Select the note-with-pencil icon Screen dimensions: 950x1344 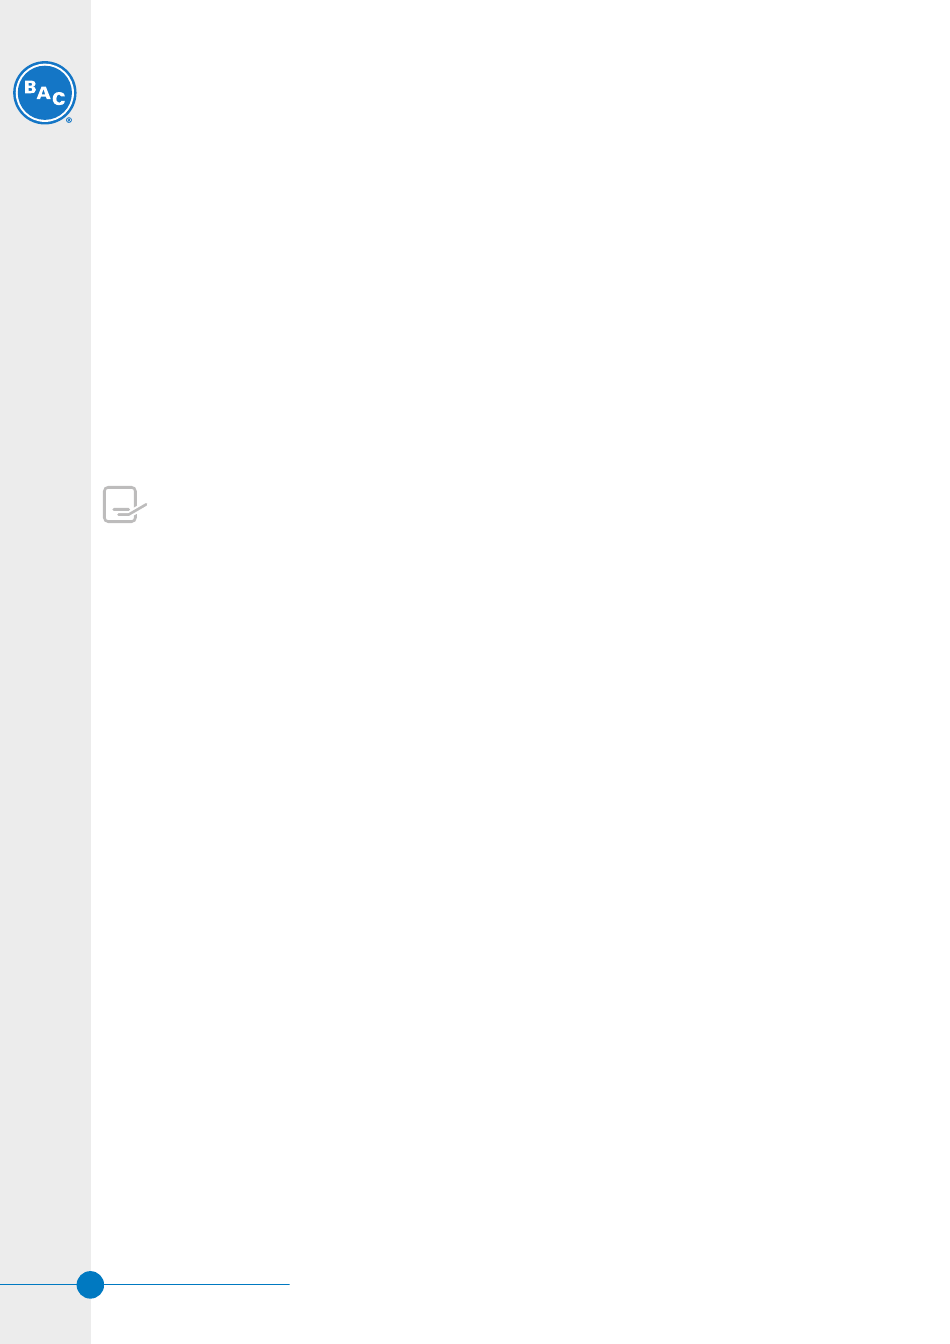[x=125, y=504]
